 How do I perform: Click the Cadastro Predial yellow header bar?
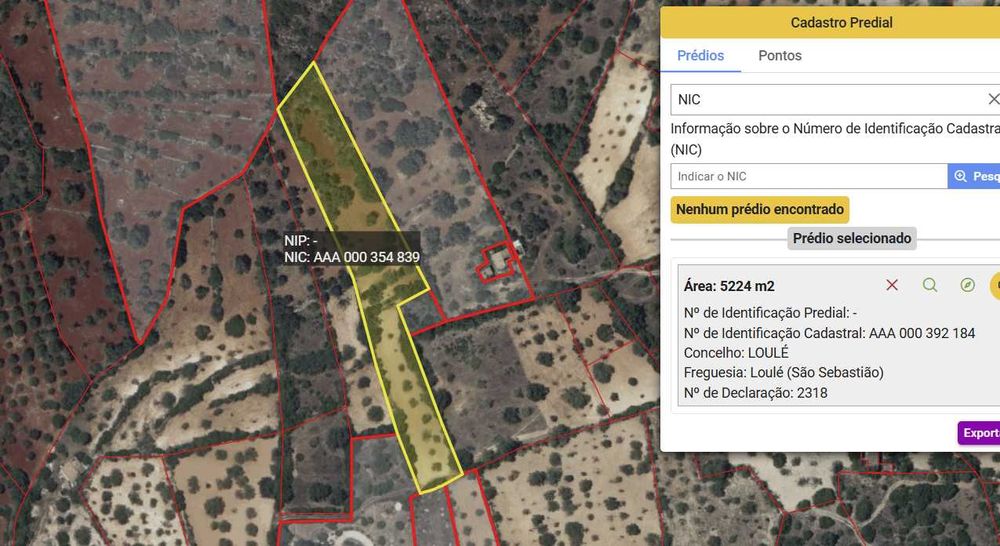tap(830, 22)
